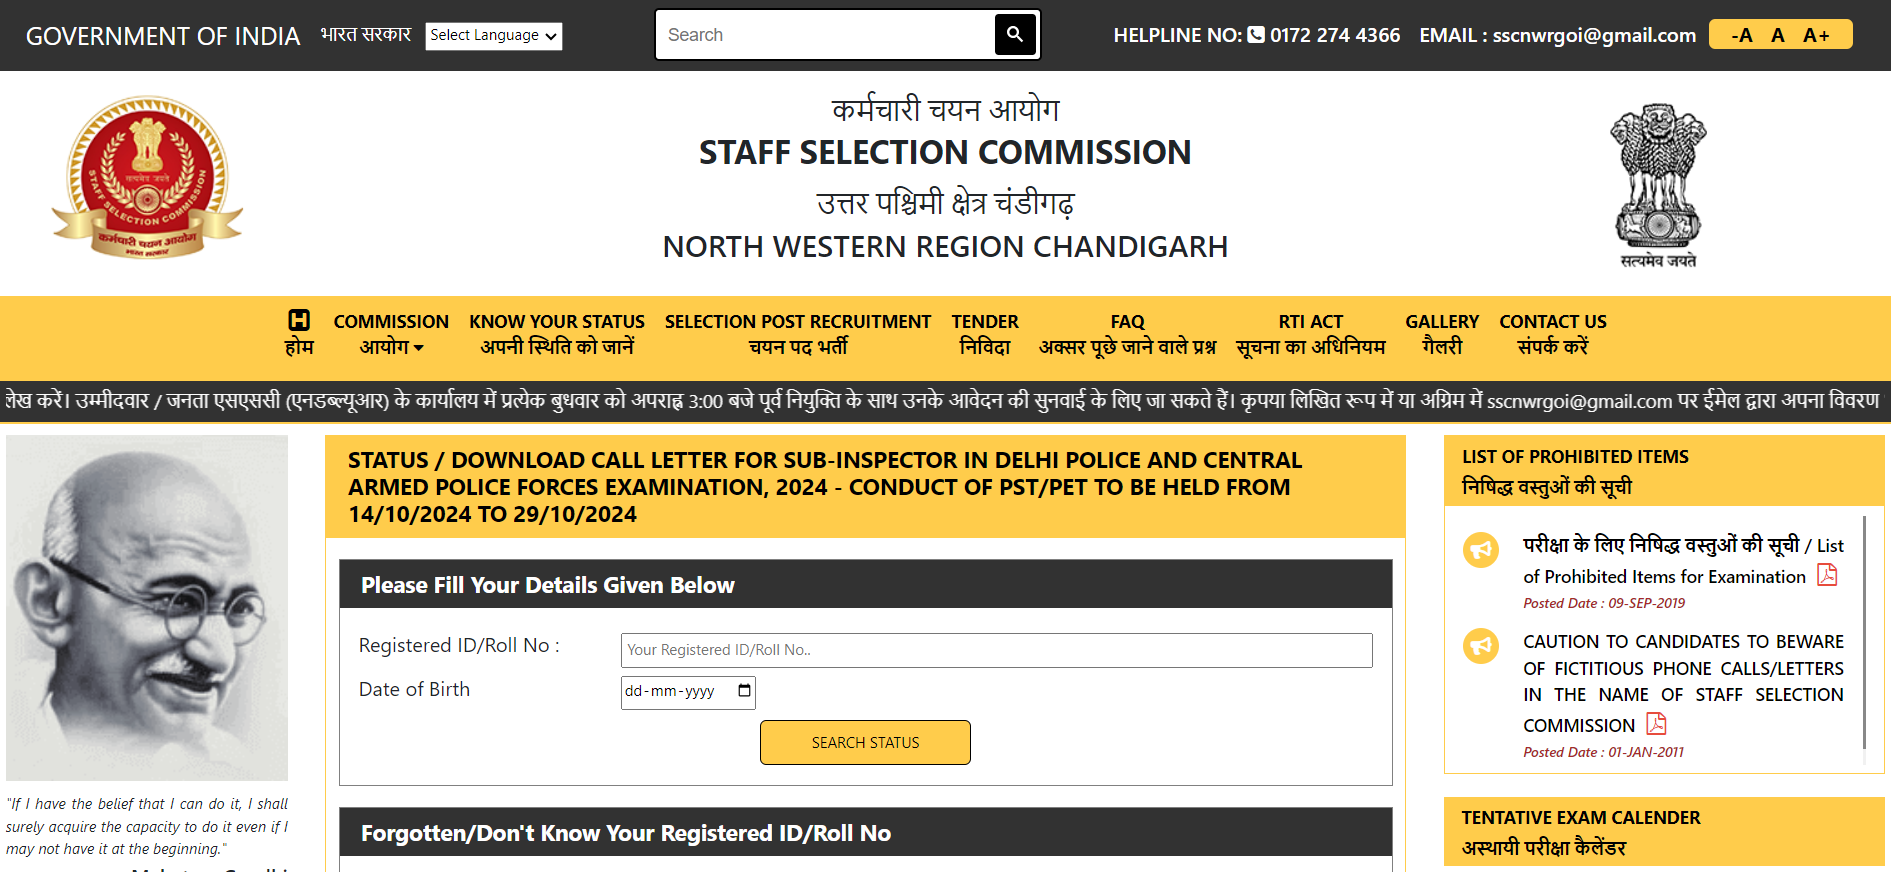Image resolution: width=1891 pixels, height=872 pixels.
Task: Open the fictitious calls caution PDF icon
Action: click(1656, 723)
